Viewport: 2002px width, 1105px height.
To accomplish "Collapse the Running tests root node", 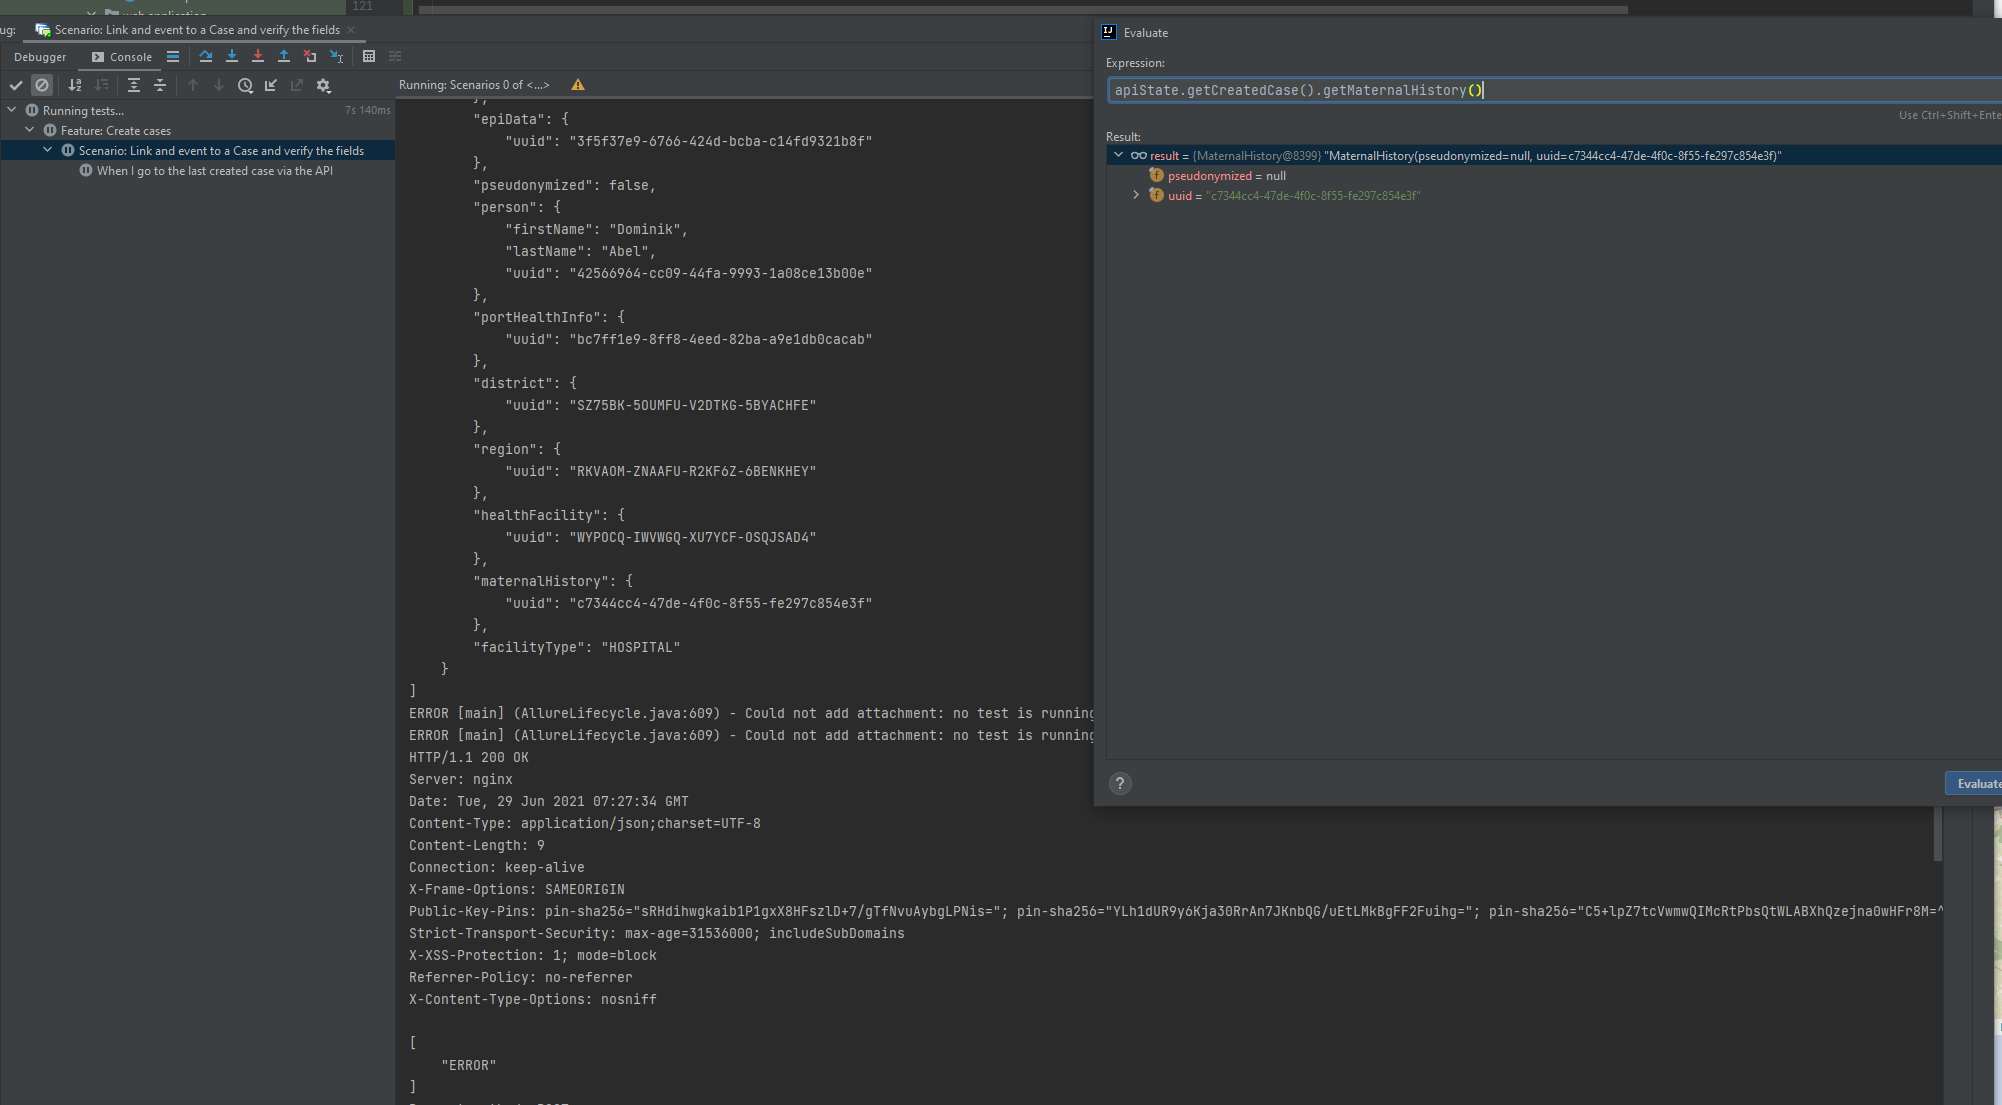I will (x=12, y=110).
